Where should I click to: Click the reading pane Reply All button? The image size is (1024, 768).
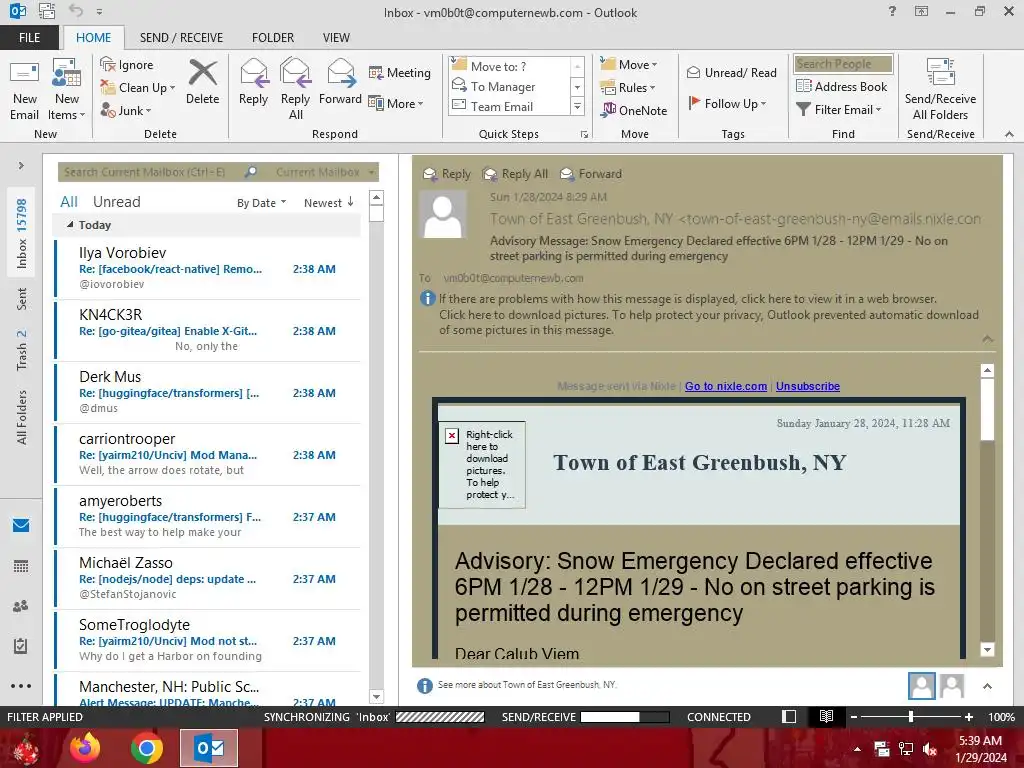[515, 174]
